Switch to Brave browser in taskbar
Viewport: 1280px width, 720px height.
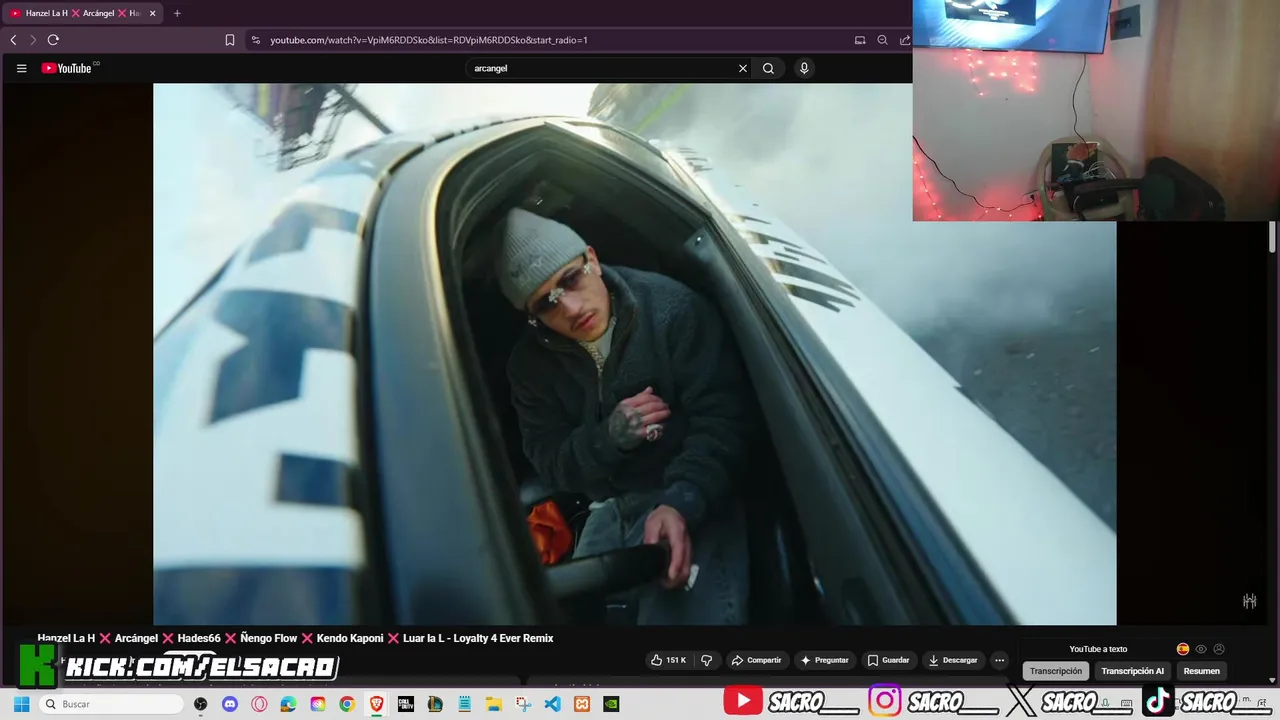[376, 704]
